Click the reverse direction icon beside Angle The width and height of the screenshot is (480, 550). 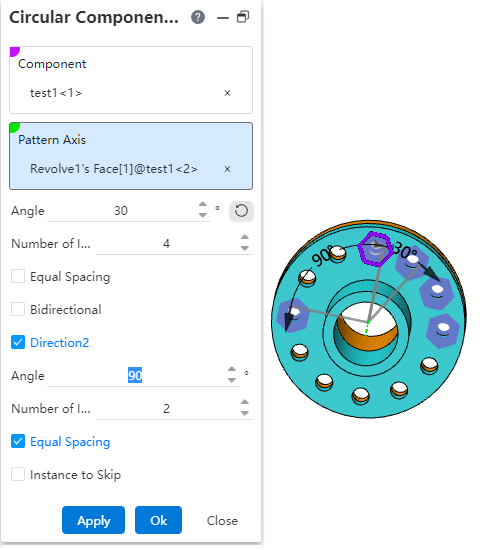pos(241,211)
